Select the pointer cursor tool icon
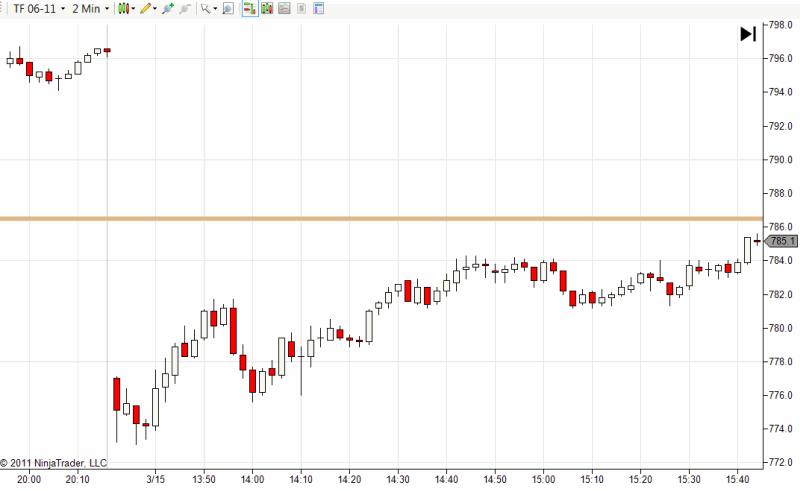The height and width of the screenshot is (491, 800). pos(206,9)
